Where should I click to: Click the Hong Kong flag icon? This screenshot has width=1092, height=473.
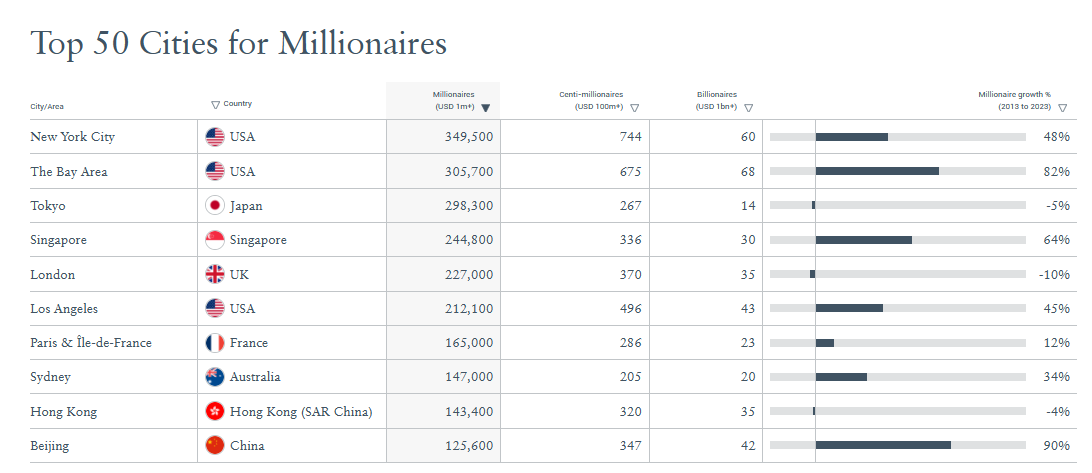click(214, 411)
